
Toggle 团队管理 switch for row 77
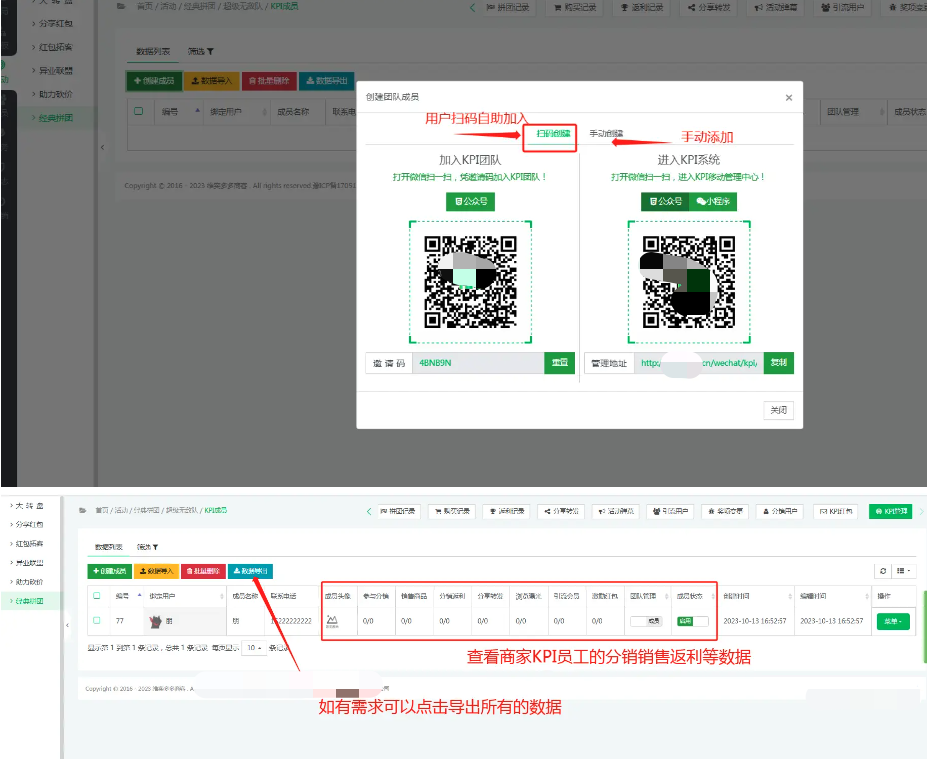(x=645, y=621)
